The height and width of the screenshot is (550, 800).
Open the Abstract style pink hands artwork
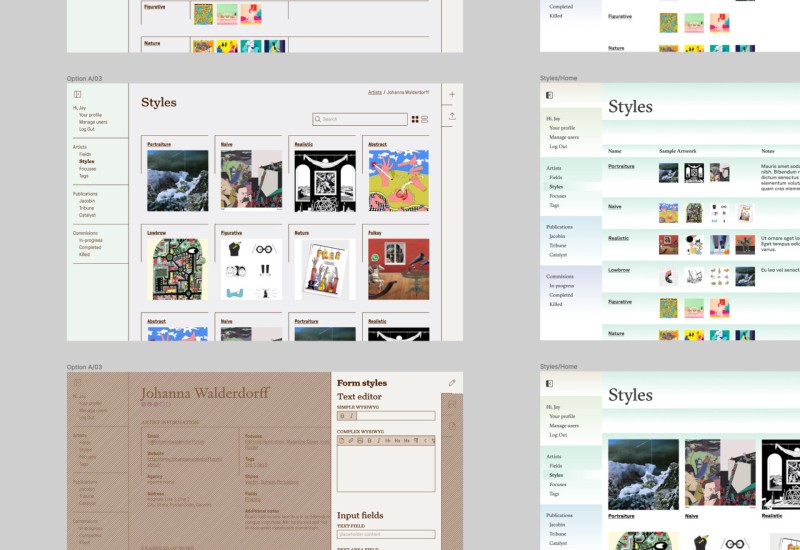tap(398, 181)
